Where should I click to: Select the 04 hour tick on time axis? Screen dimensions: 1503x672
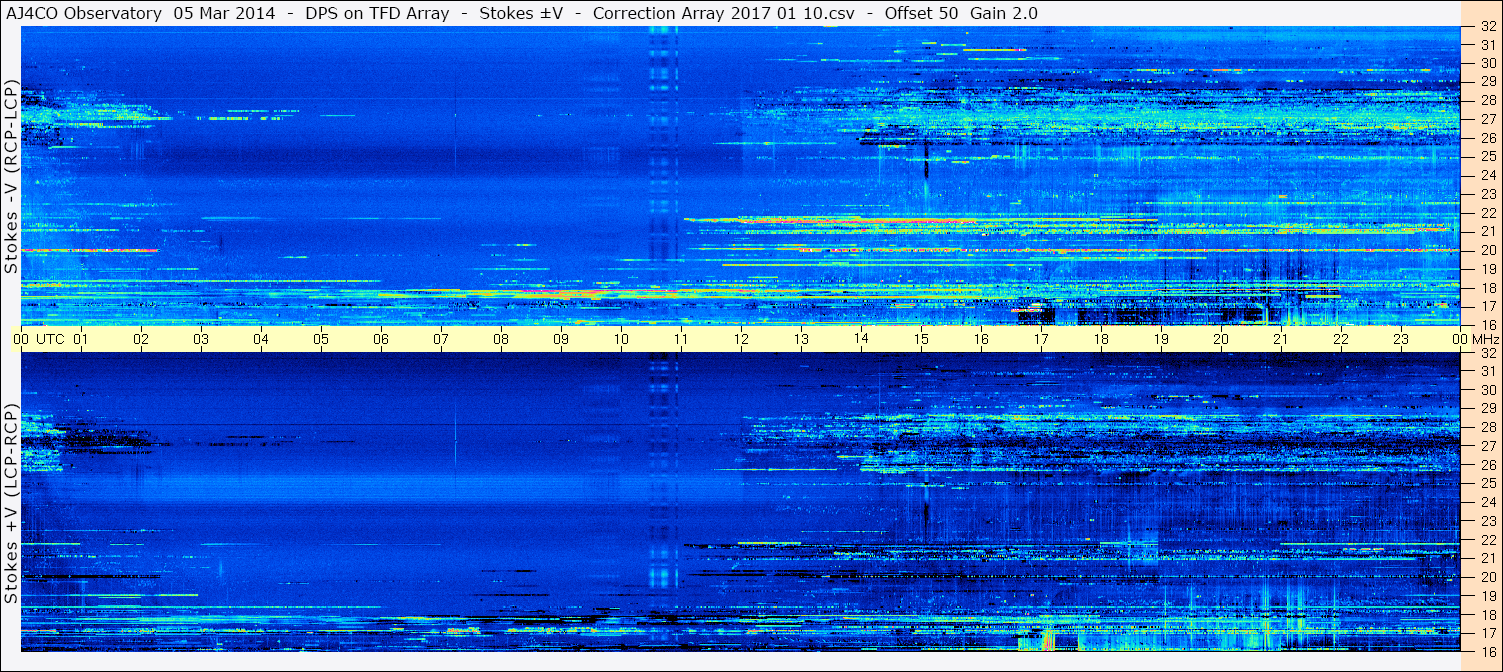point(261,339)
